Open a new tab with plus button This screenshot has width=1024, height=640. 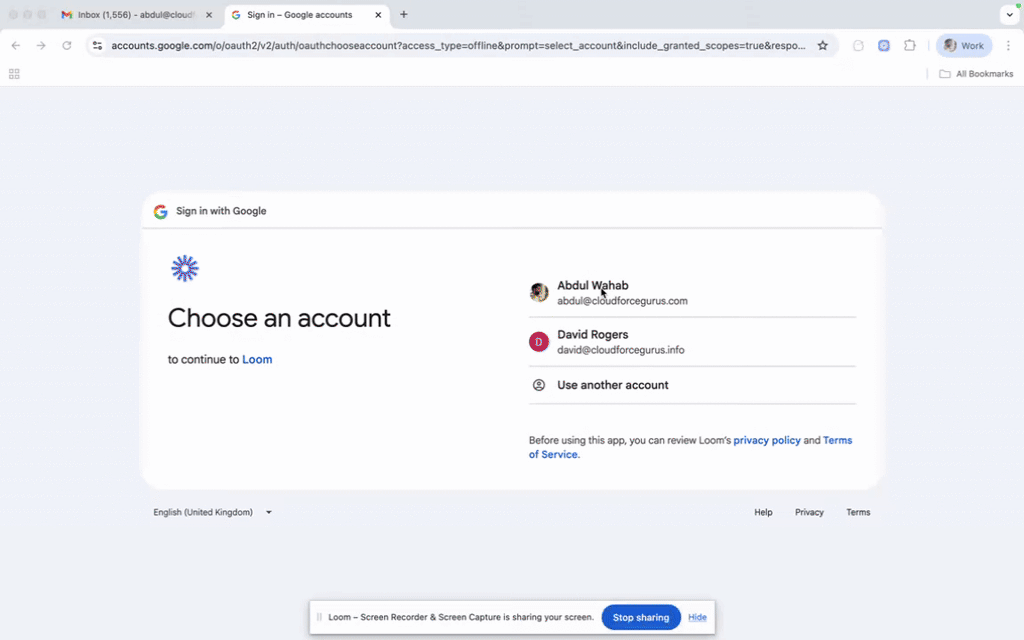point(404,15)
